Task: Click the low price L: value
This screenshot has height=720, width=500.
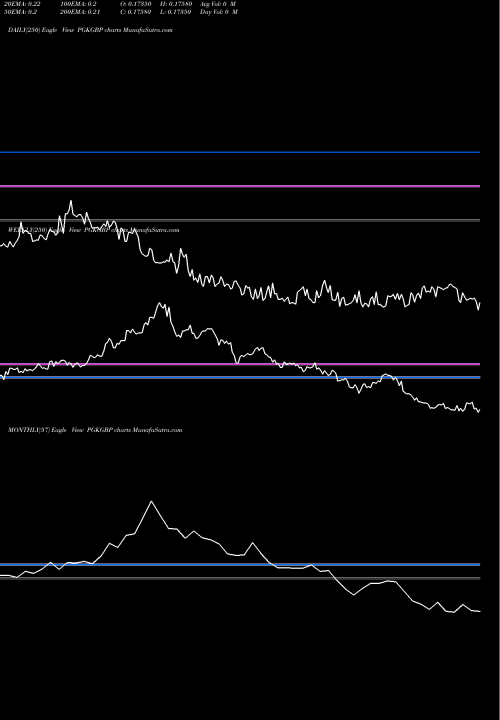Action: 176,12
